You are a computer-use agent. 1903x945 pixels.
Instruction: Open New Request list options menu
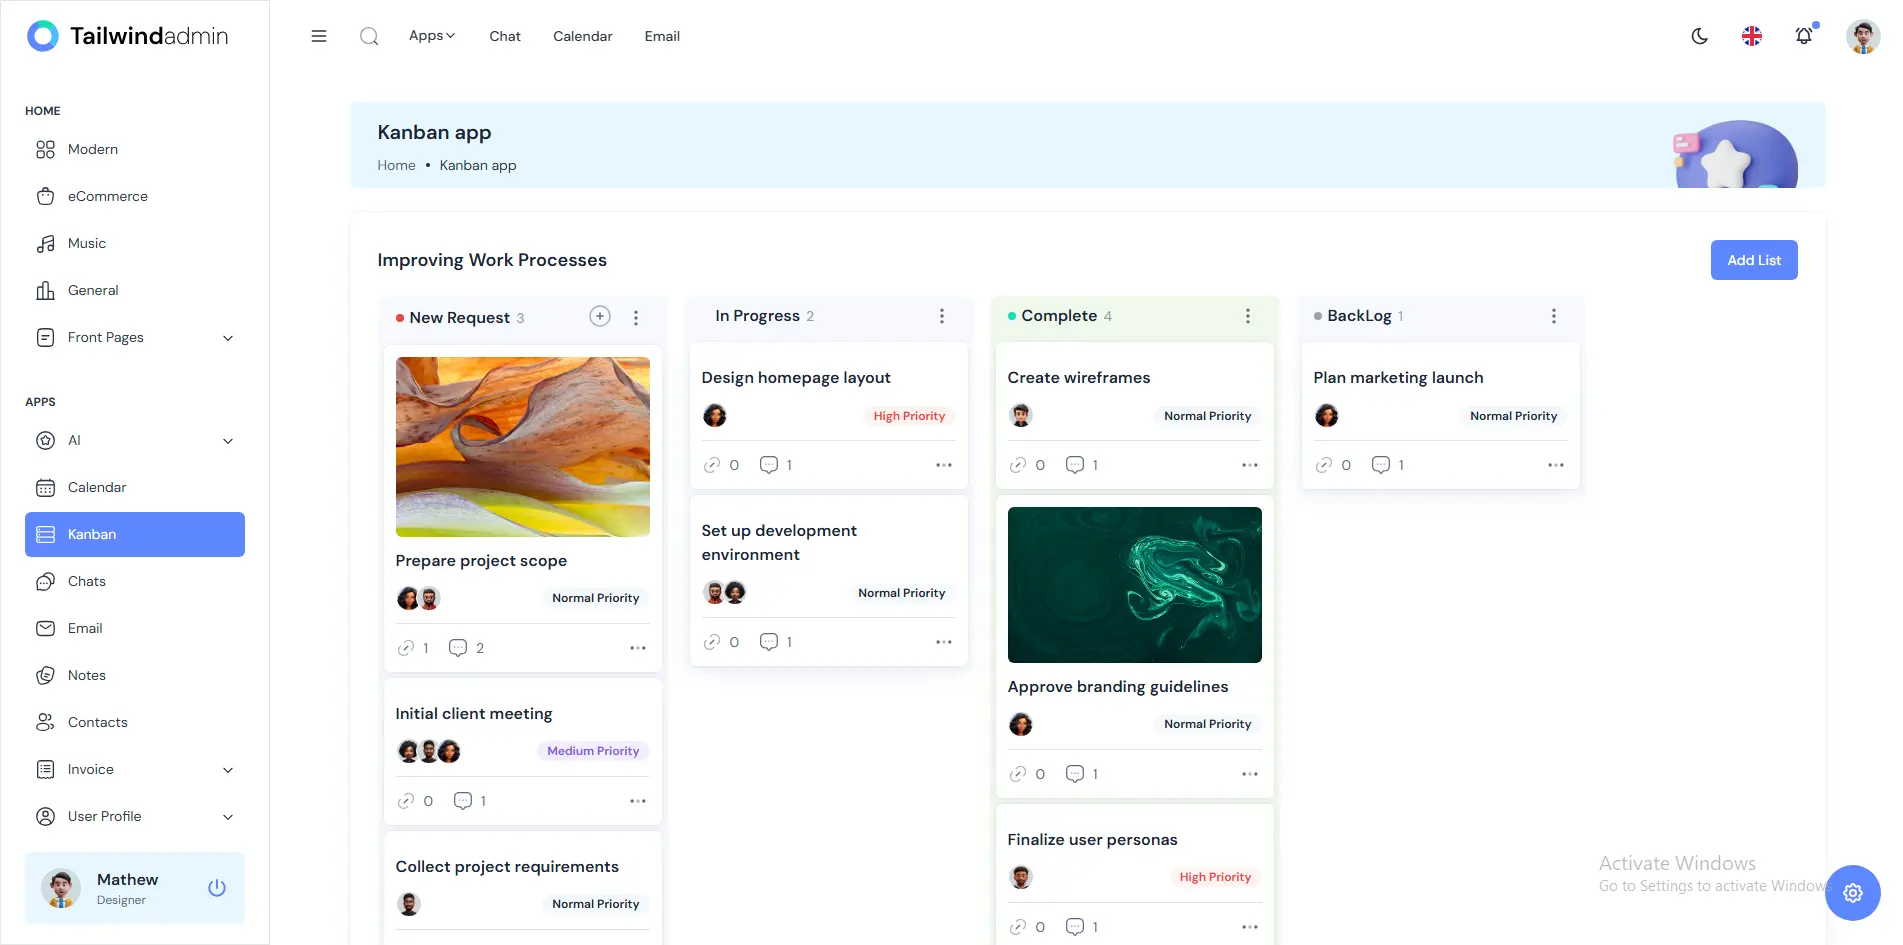636,317
